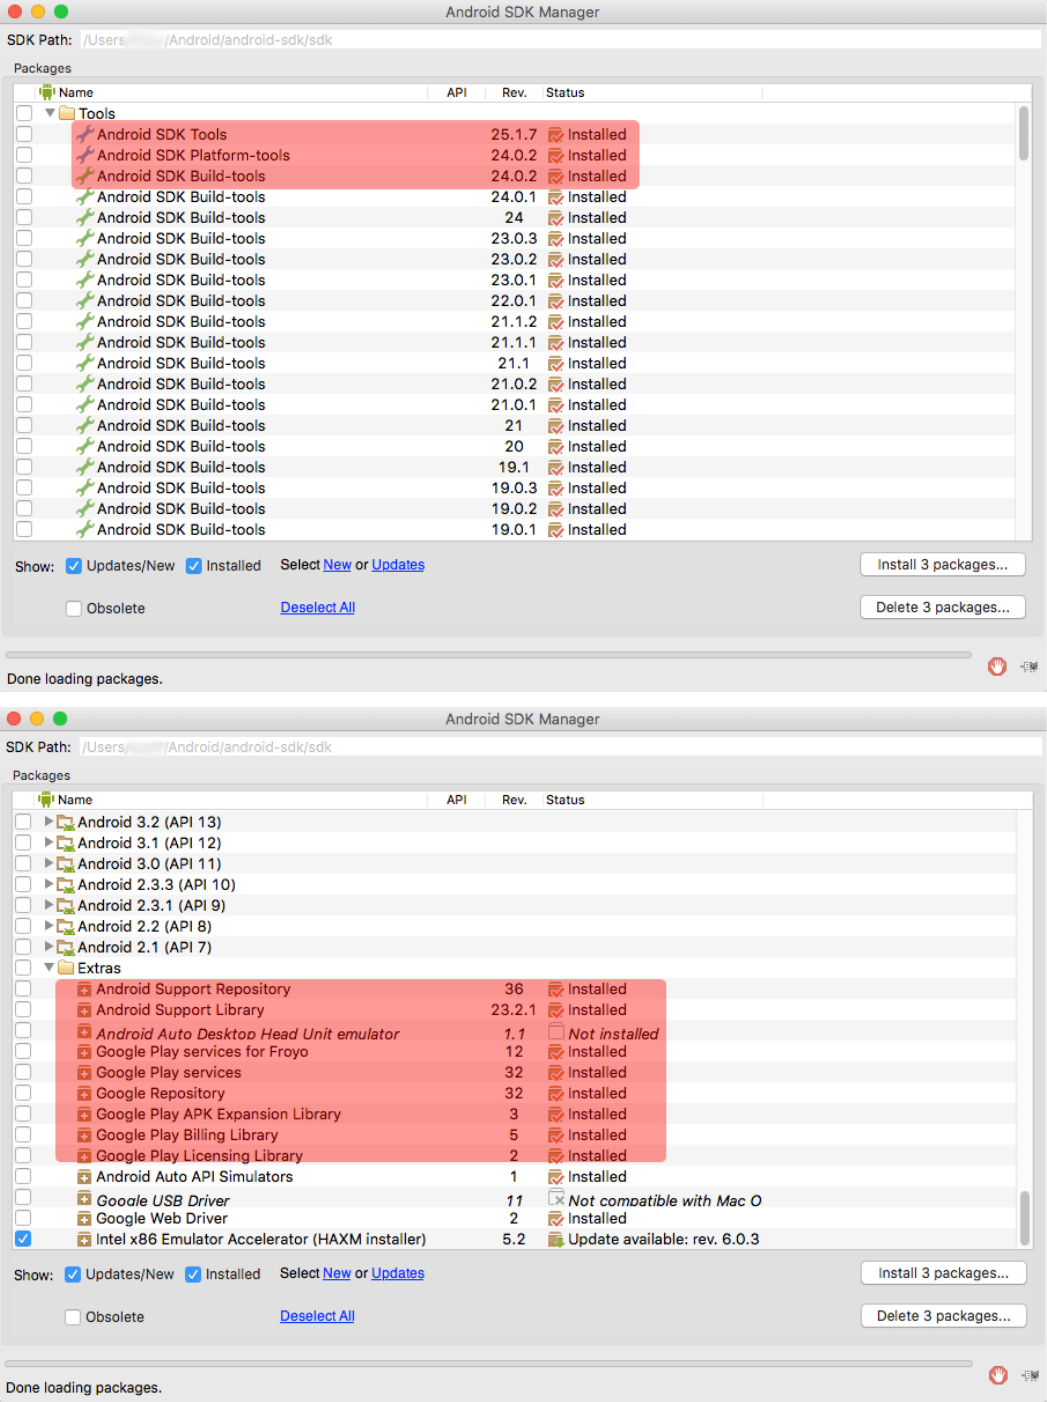Click wrench icon of Android SDK Tools
Viewport: 1047px width, 1402px height.
pyautogui.click(x=86, y=134)
